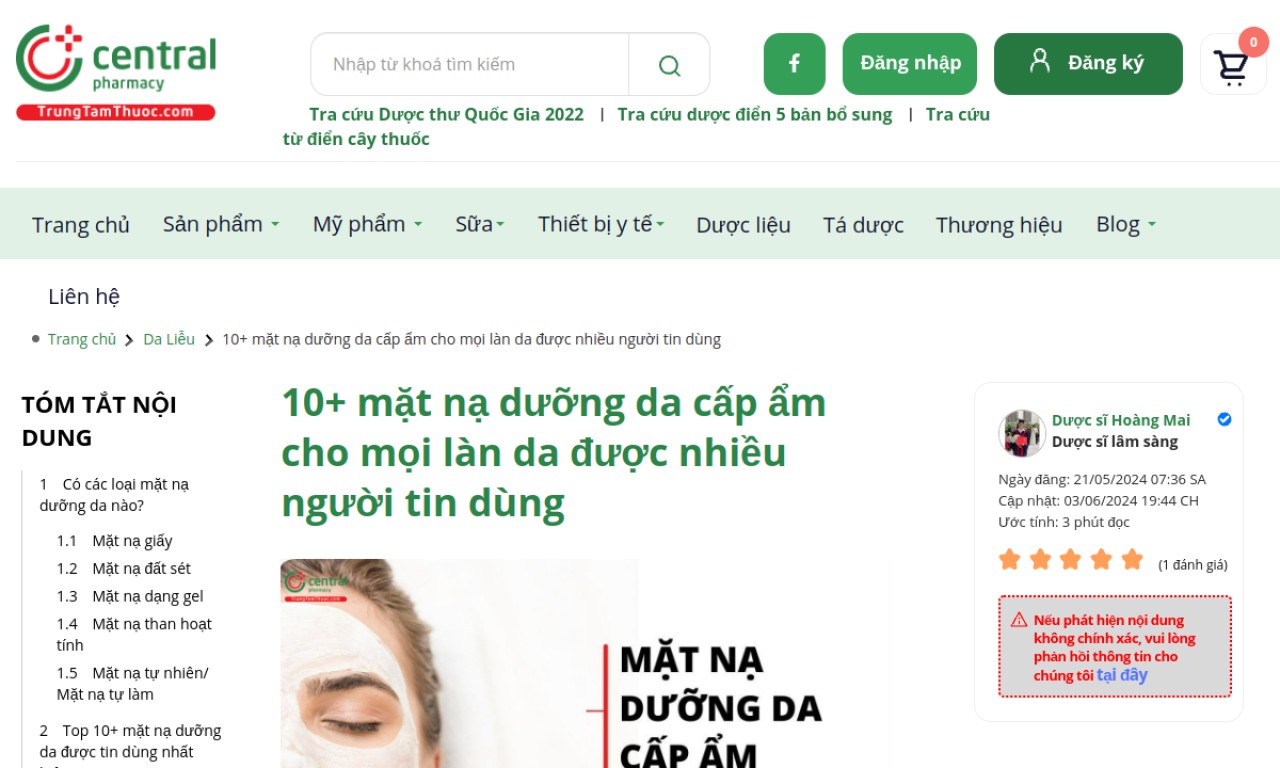Rate the article one star
Image resolution: width=1280 pixels, height=768 pixels.
[1010, 559]
